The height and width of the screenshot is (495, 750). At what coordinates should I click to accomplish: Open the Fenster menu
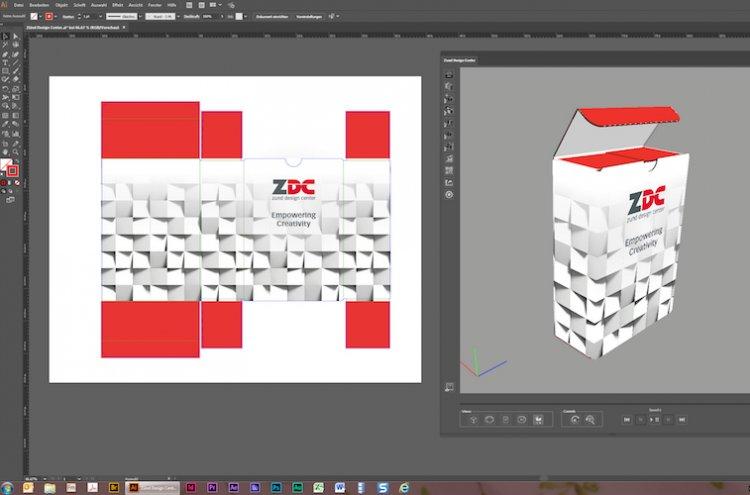(x=155, y=5)
